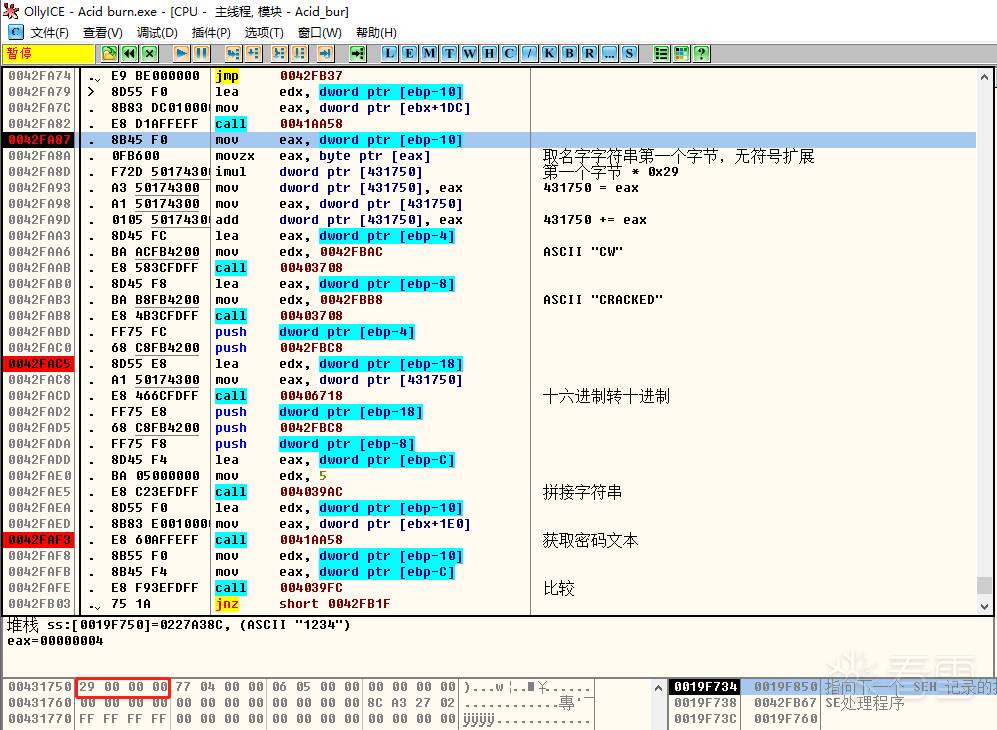Viewport: 997px width, 730px height.
Task: Click the 拼接字符串 comment
Action: pos(582,492)
